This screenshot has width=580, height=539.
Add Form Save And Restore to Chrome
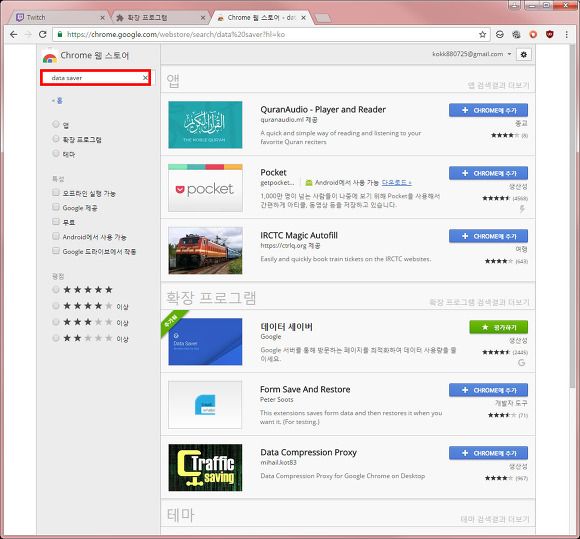click(x=488, y=390)
